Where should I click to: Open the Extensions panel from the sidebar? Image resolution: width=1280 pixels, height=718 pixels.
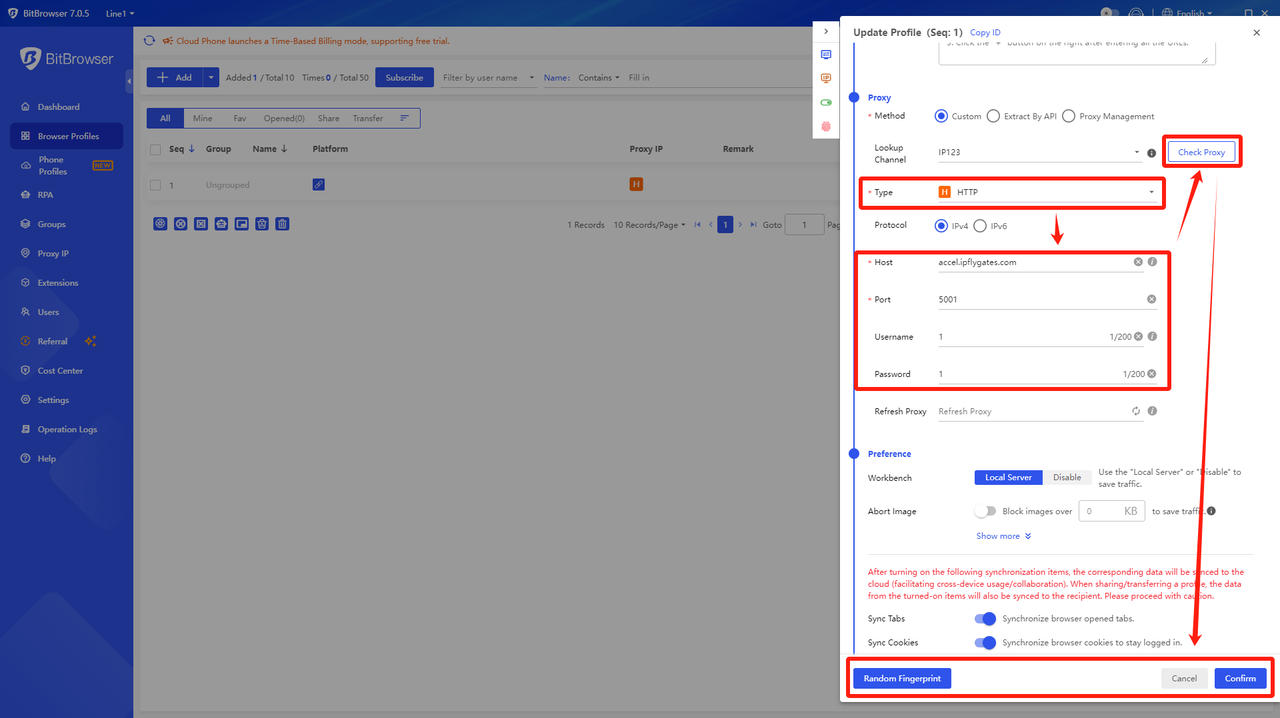click(x=60, y=282)
